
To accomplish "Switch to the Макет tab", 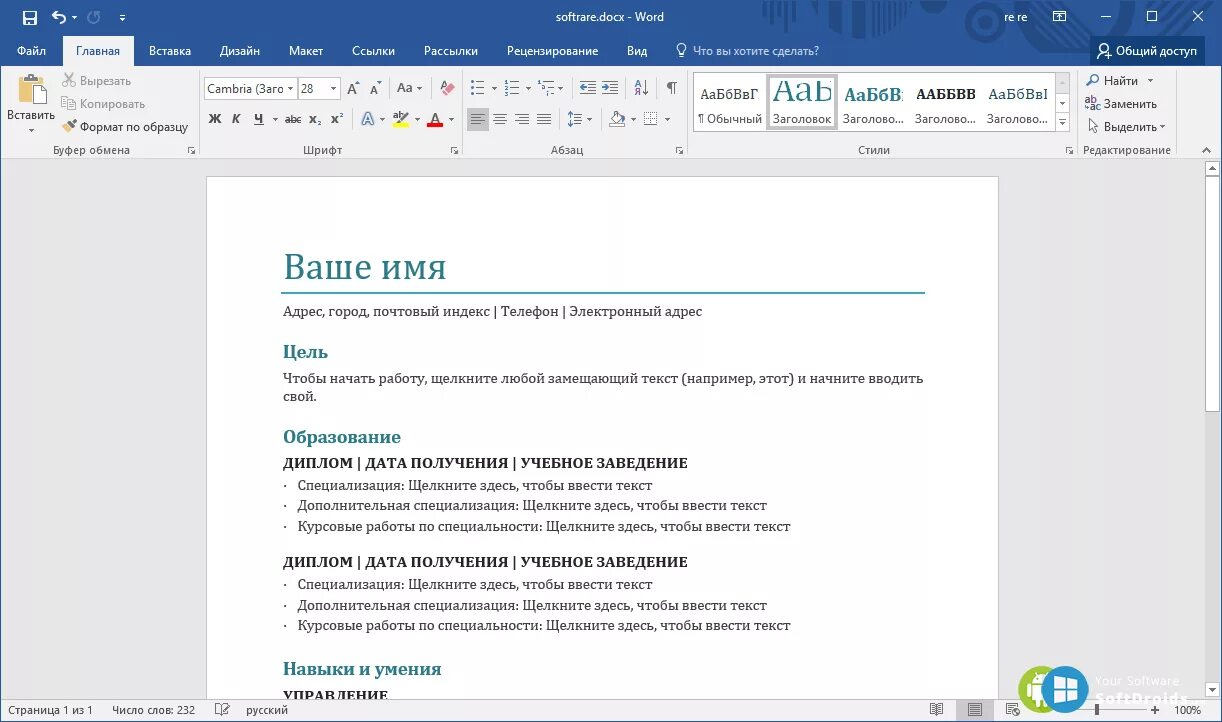I will (x=306, y=51).
